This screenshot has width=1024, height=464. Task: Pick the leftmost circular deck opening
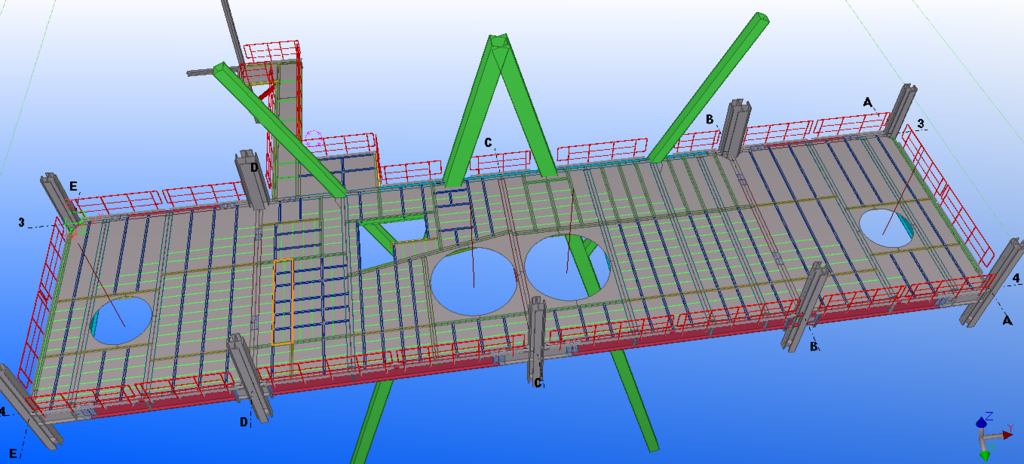(x=121, y=318)
